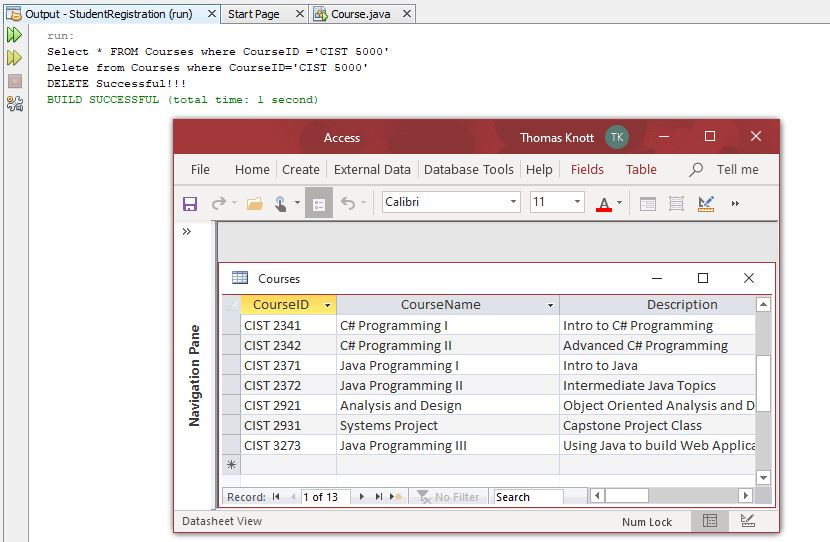Go to last record navigation button
Image resolution: width=830 pixels, height=542 pixels.
378,496
